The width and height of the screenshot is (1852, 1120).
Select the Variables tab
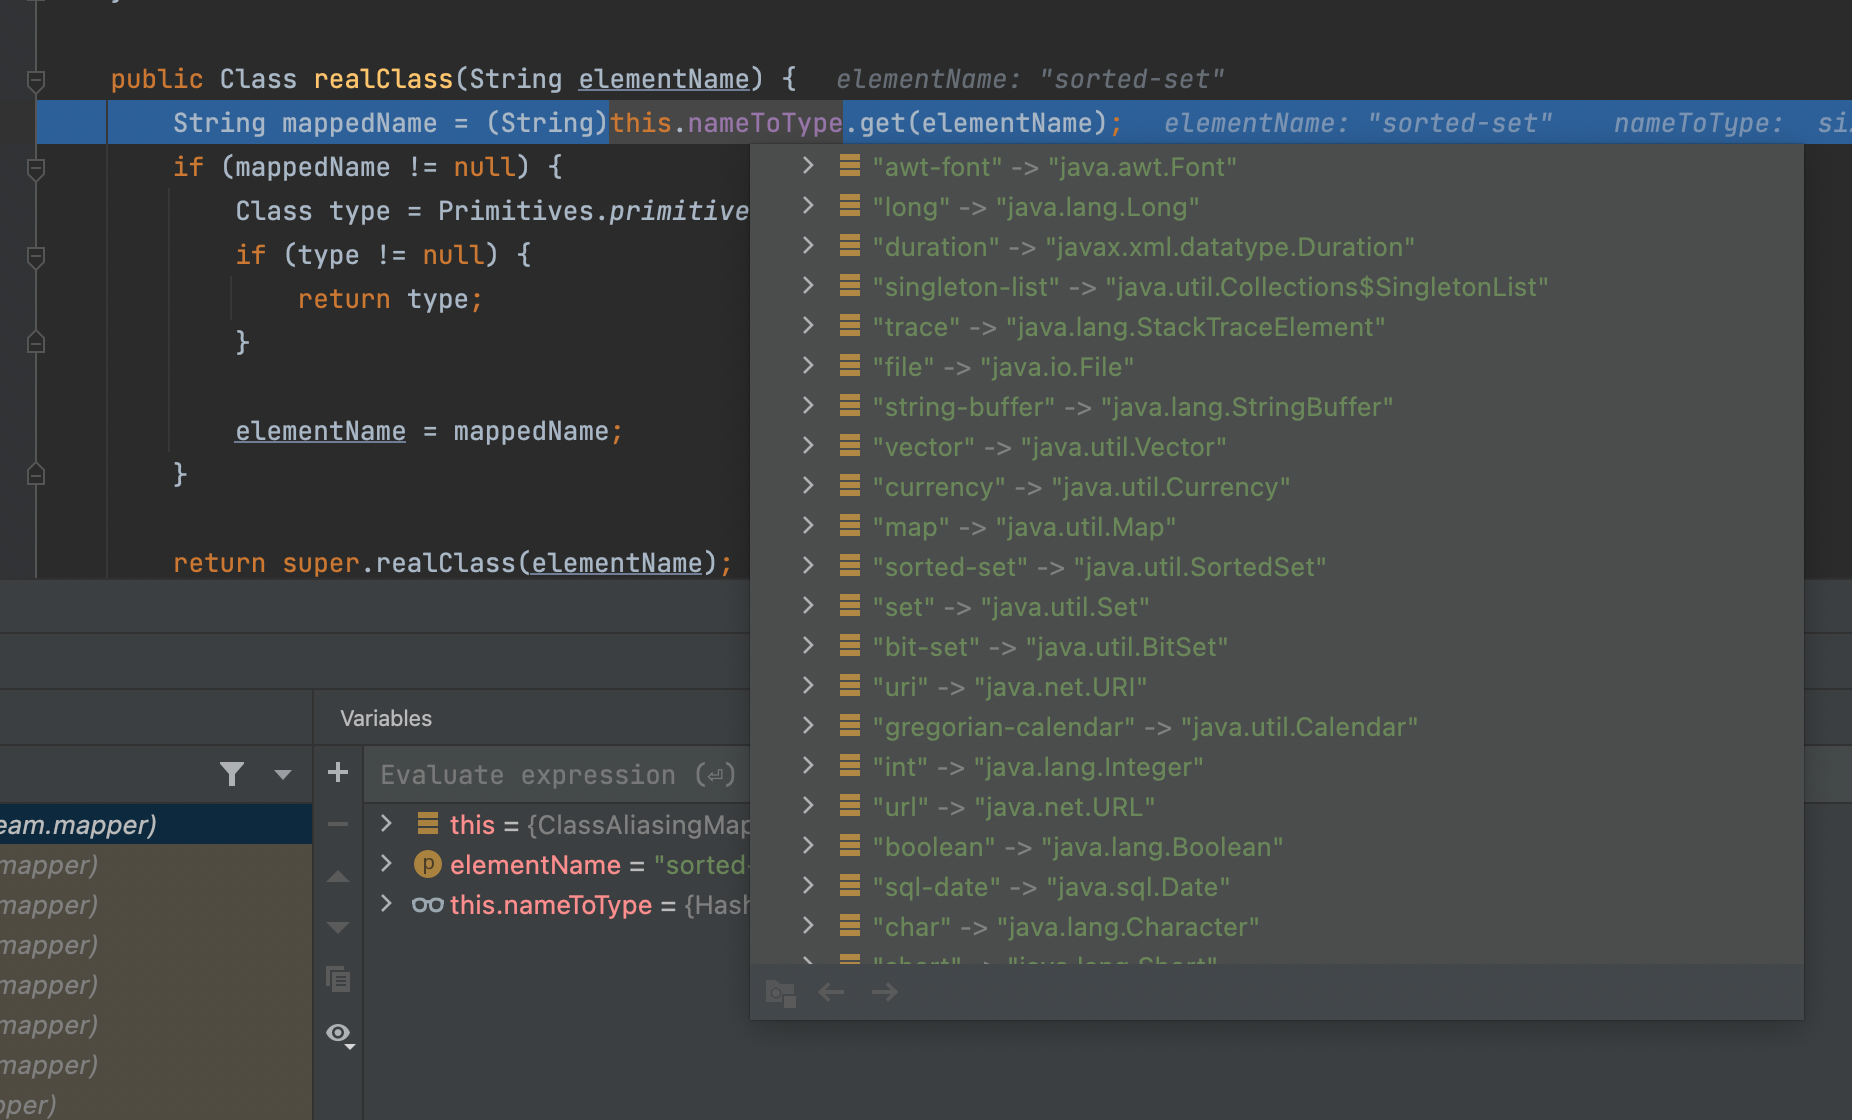click(x=386, y=718)
